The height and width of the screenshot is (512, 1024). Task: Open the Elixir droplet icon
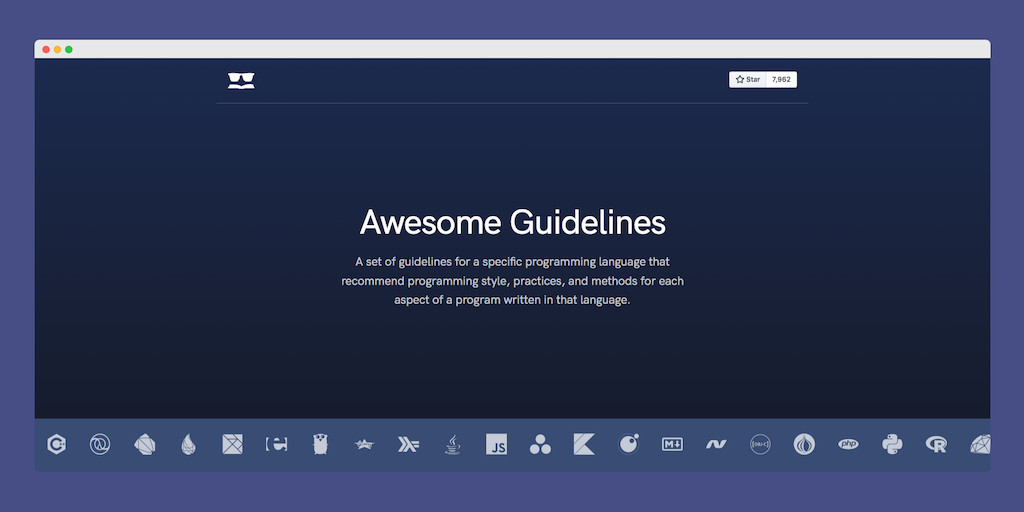point(188,445)
